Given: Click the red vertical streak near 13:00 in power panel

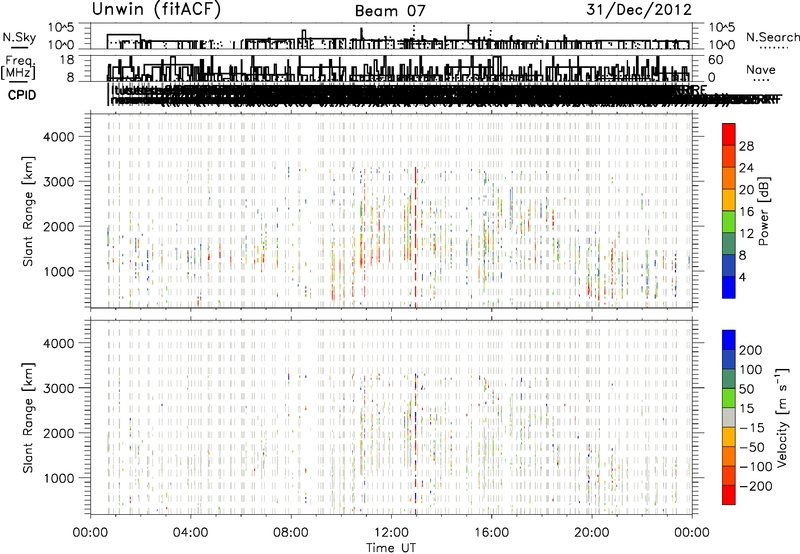Looking at the screenshot, I should 416,237.
